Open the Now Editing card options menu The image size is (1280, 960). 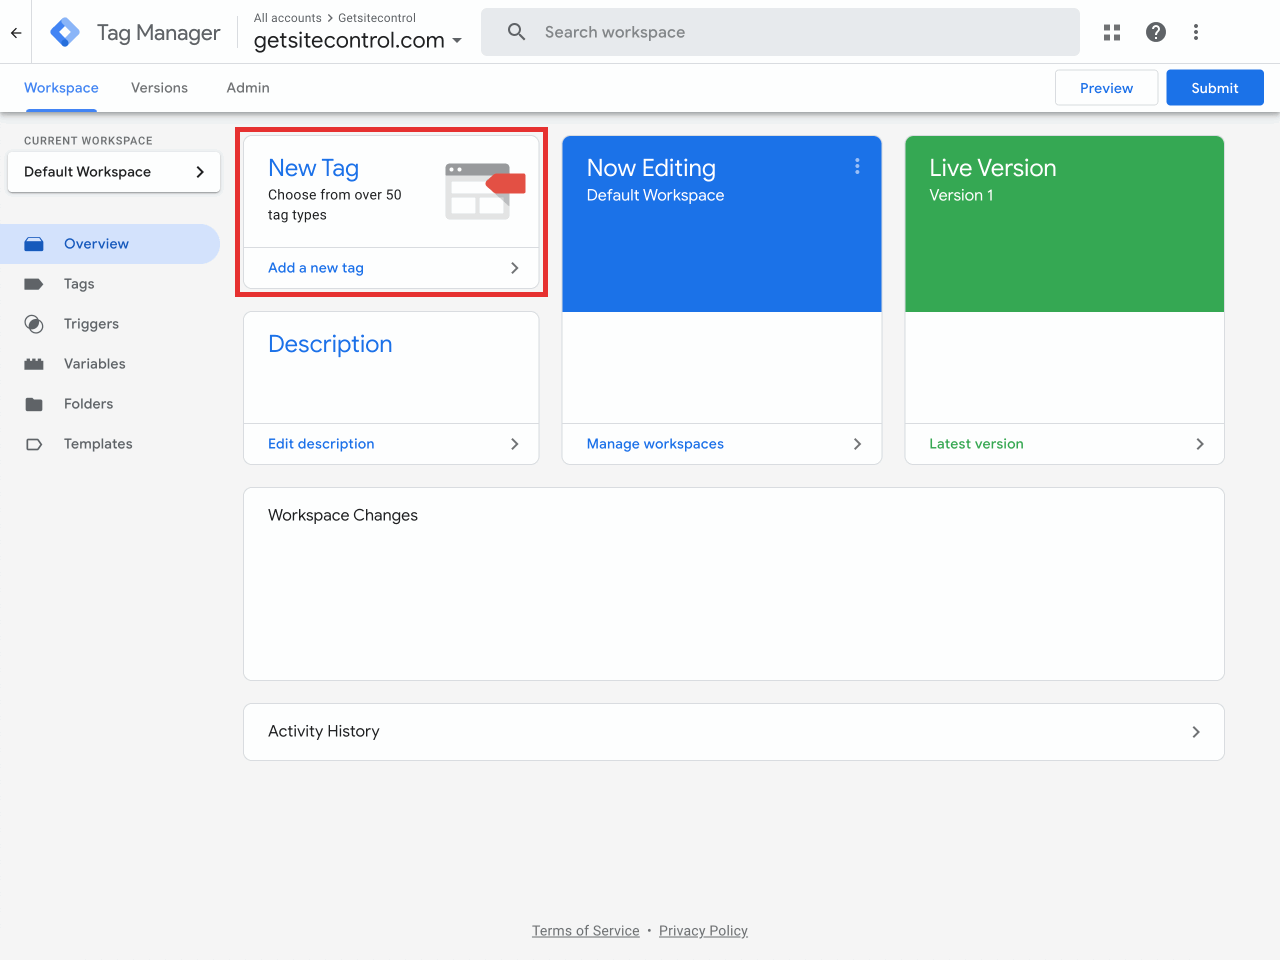[x=857, y=167]
